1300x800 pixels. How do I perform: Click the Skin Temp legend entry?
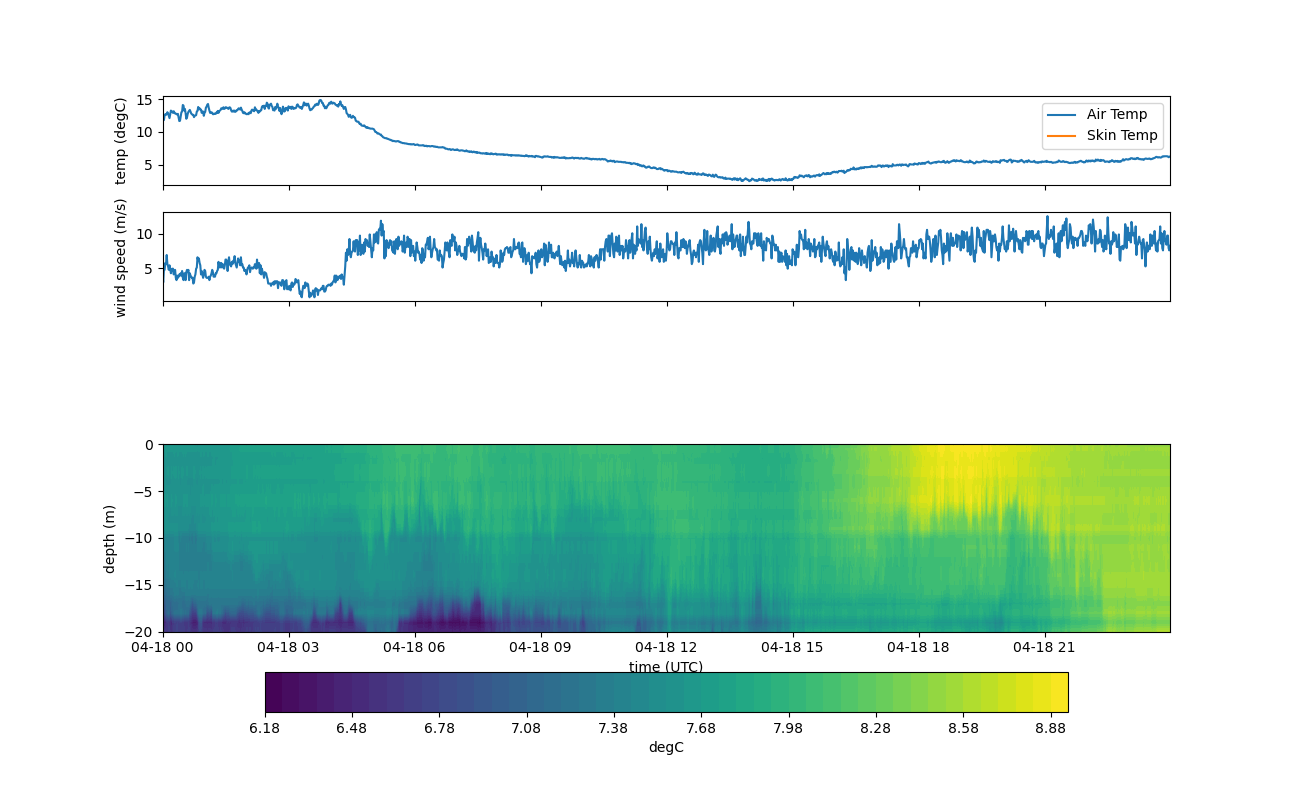pyautogui.click(x=1122, y=135)
